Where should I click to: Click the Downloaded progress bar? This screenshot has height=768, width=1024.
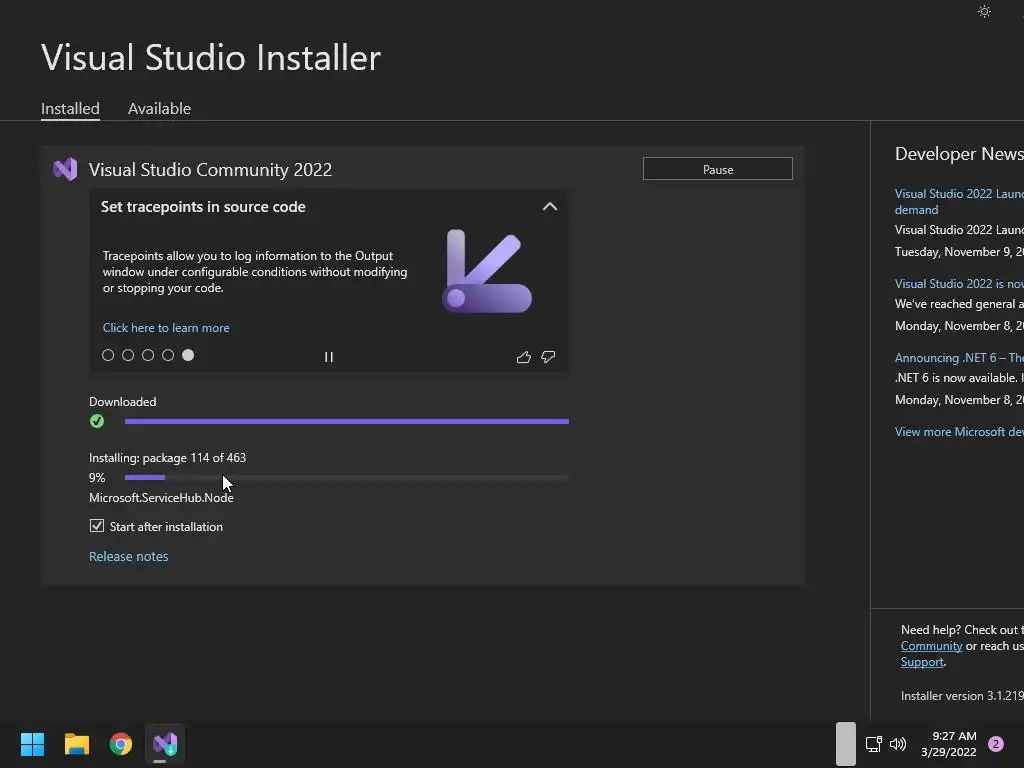click(347, 421)
